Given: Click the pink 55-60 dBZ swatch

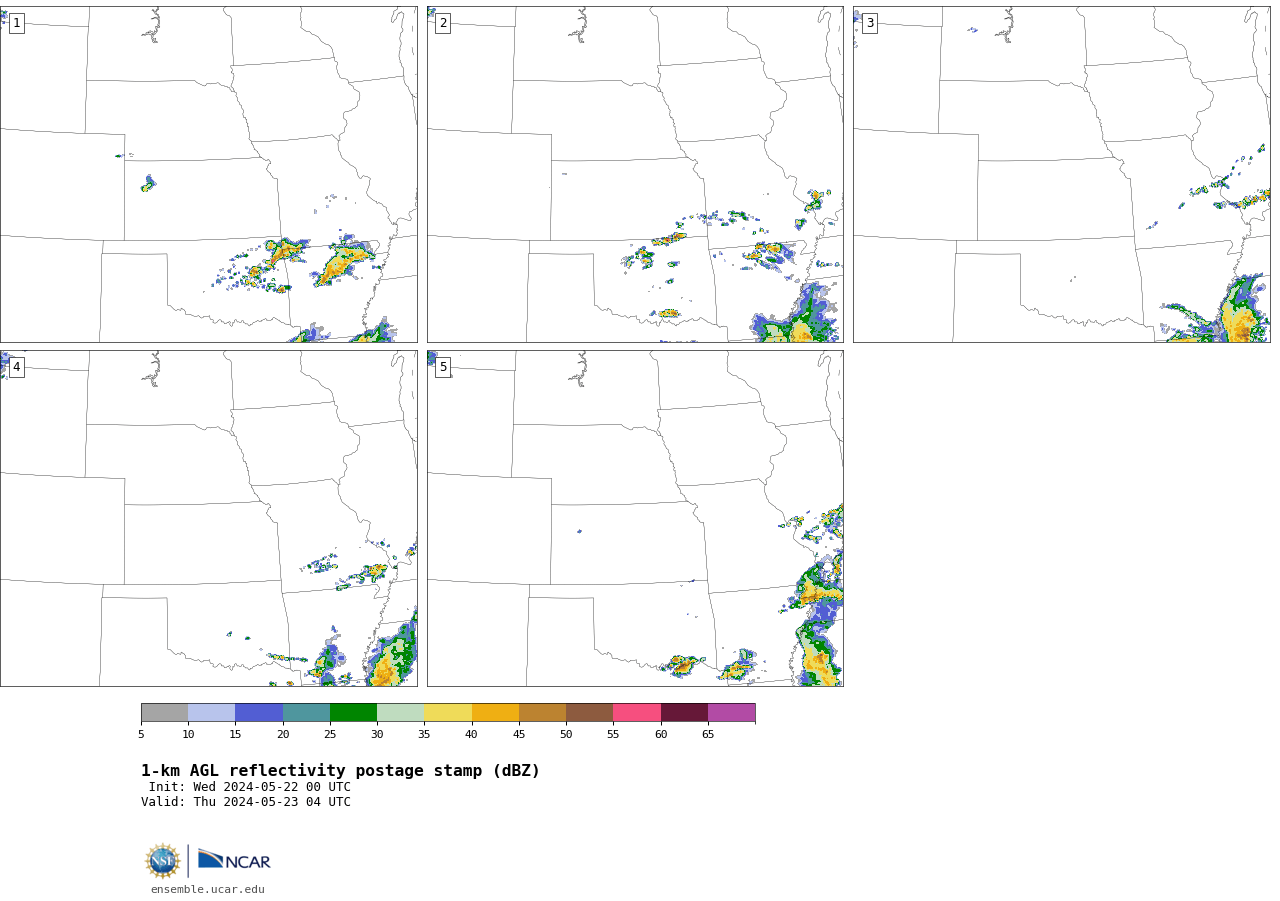Looking at the screenshot, I should 637,712.
